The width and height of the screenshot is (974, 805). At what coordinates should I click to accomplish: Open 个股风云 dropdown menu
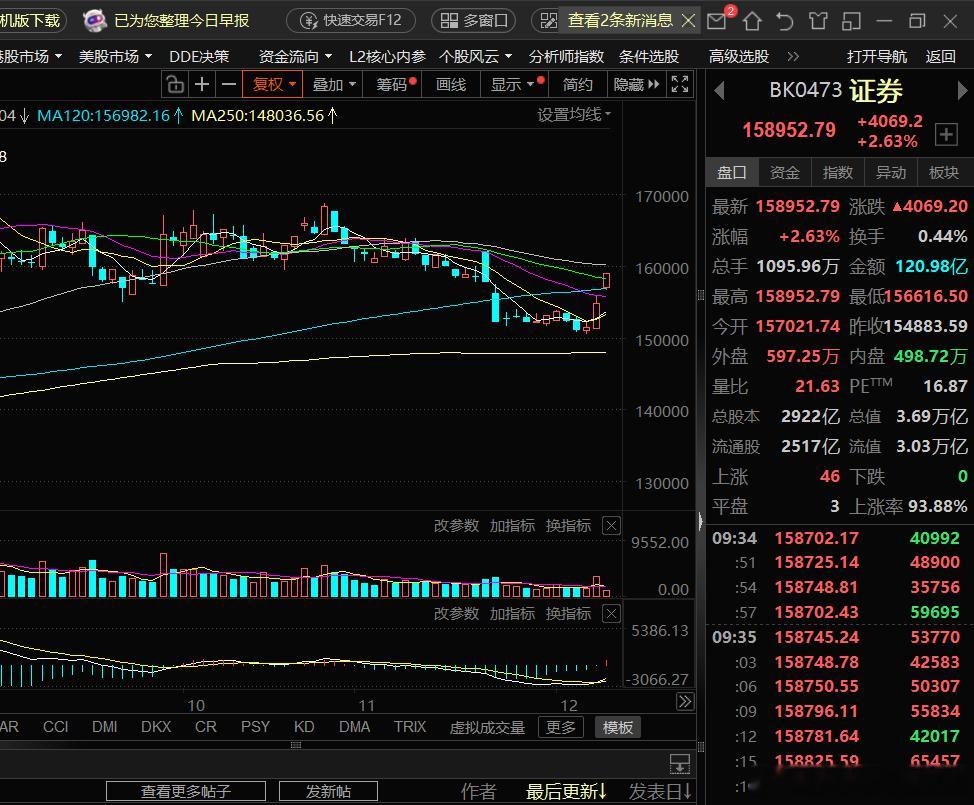[x=475, y=57]
